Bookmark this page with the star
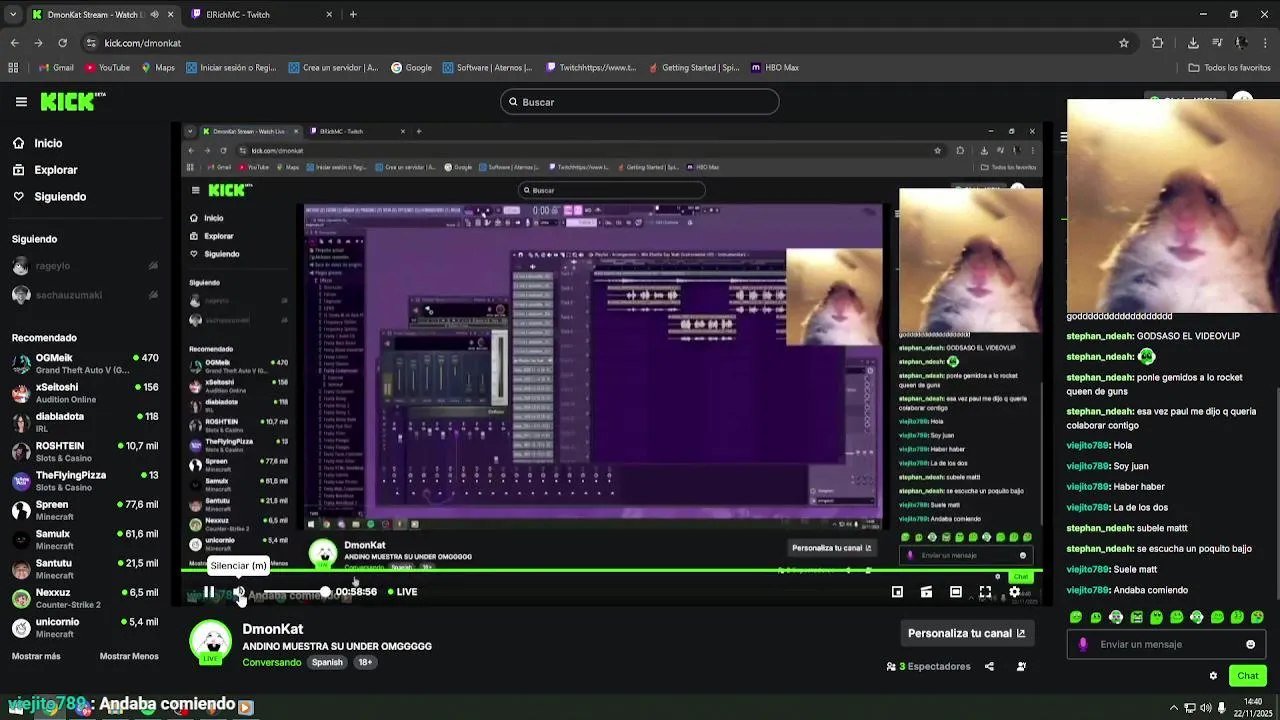1280x720 pixels. click(x=1124, y=43)
